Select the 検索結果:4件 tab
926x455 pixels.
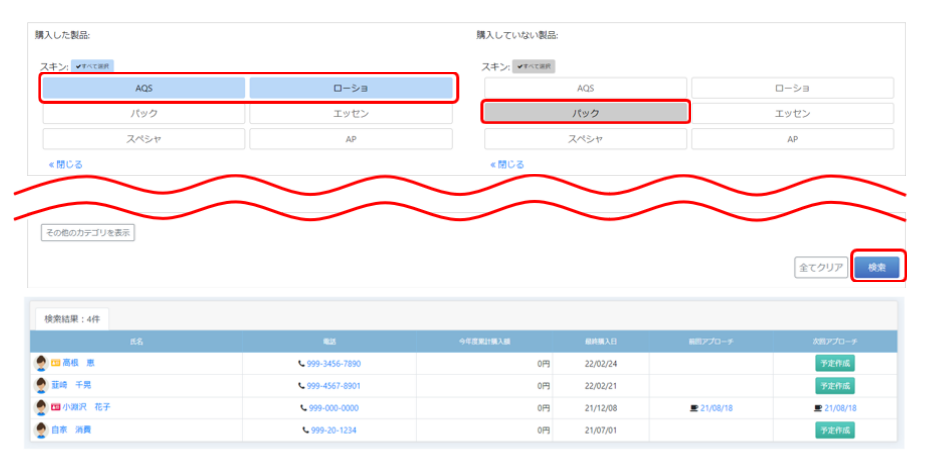tap(70, 317)
